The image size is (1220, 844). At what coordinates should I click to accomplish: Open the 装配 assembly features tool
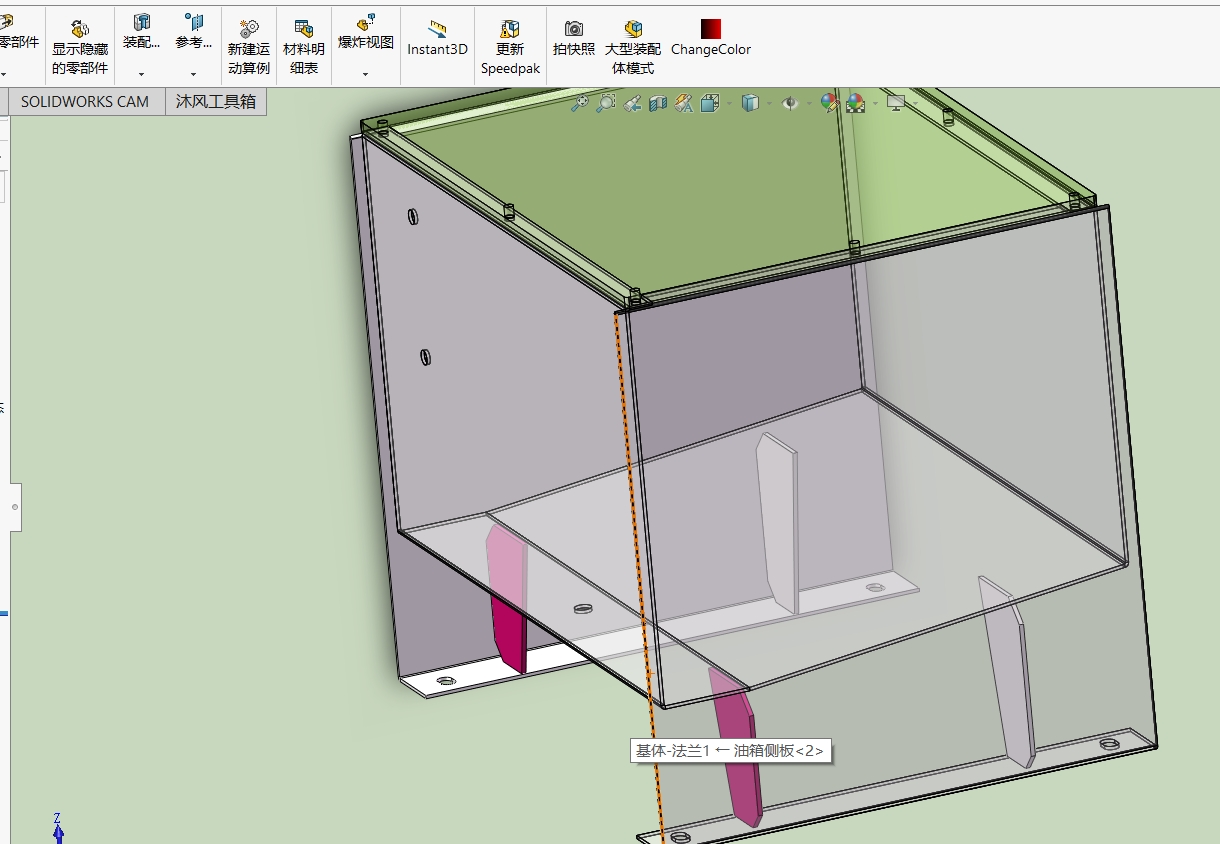141,33
